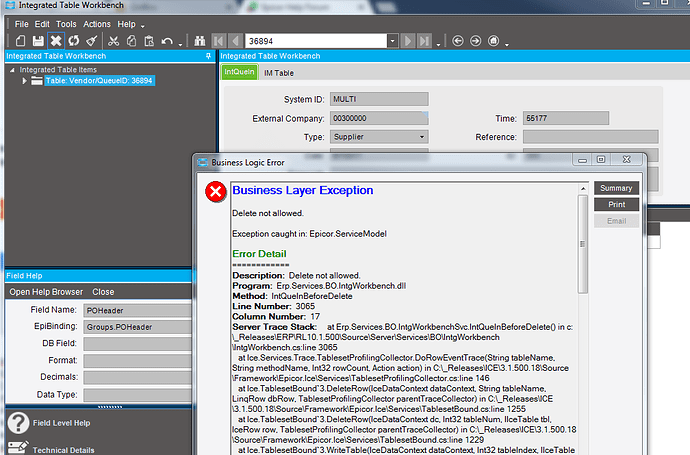Open the Undo dropdown arrow
The height and width of the screenshot is (455, 690).
point(180,44)
